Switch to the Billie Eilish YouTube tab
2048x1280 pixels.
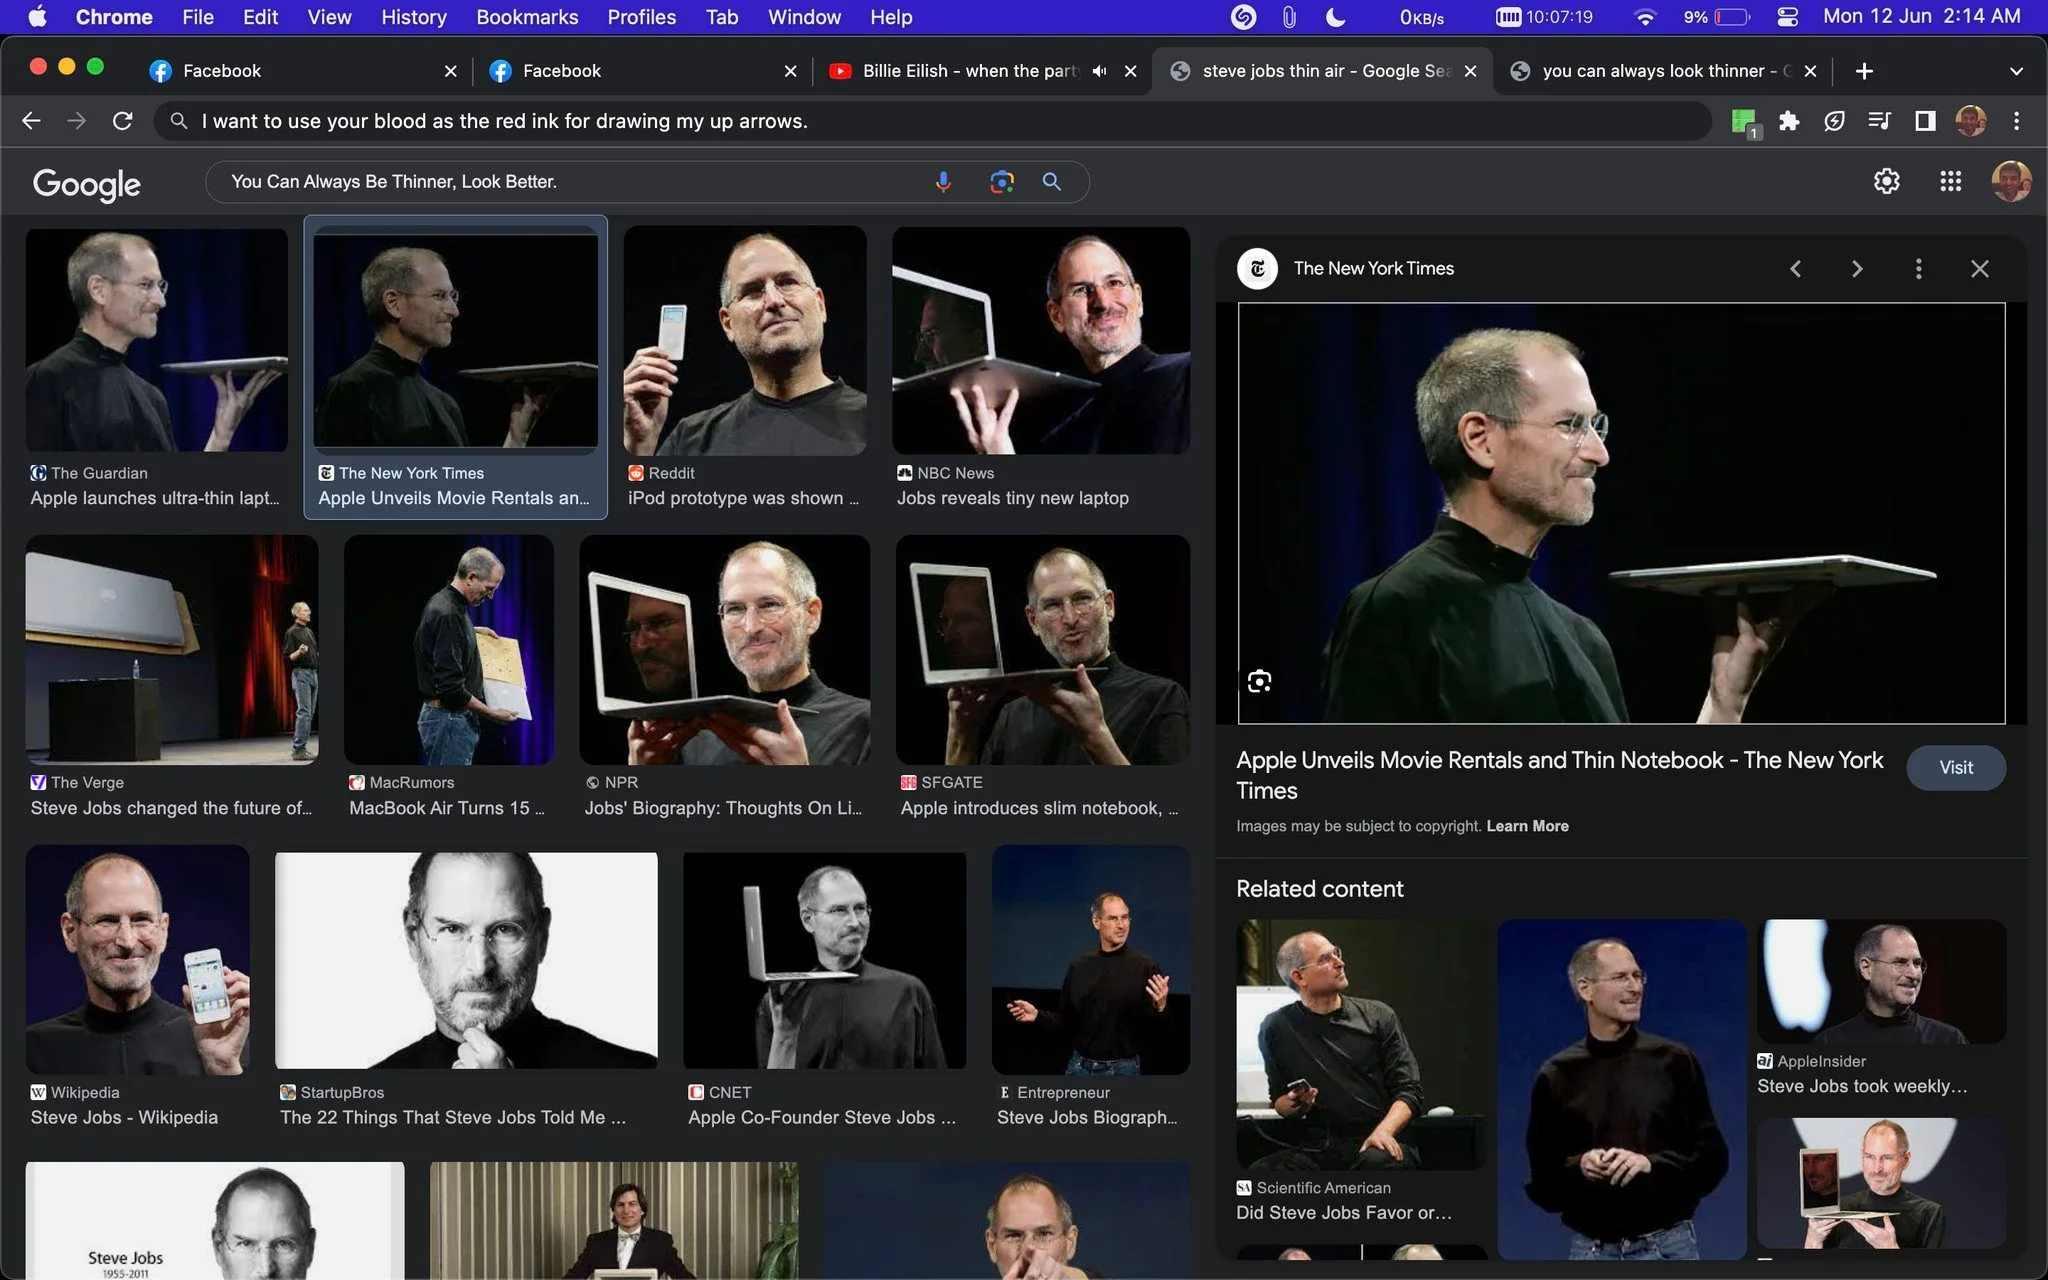click(x=970, y=71)
